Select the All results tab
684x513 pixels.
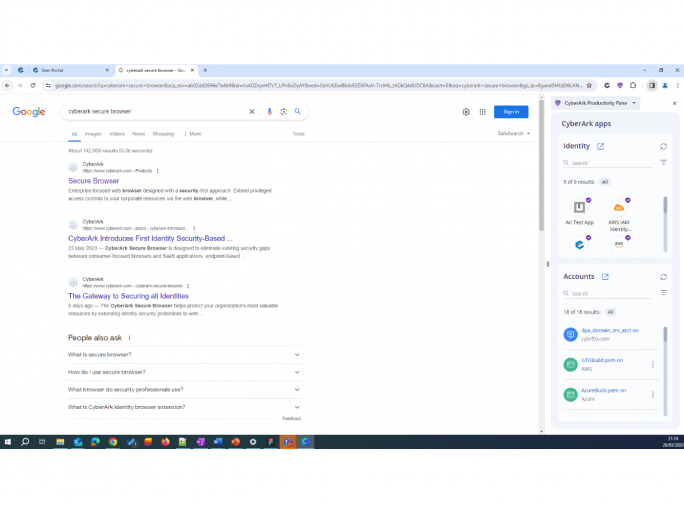pyautogui.click(x=74, y=134)
